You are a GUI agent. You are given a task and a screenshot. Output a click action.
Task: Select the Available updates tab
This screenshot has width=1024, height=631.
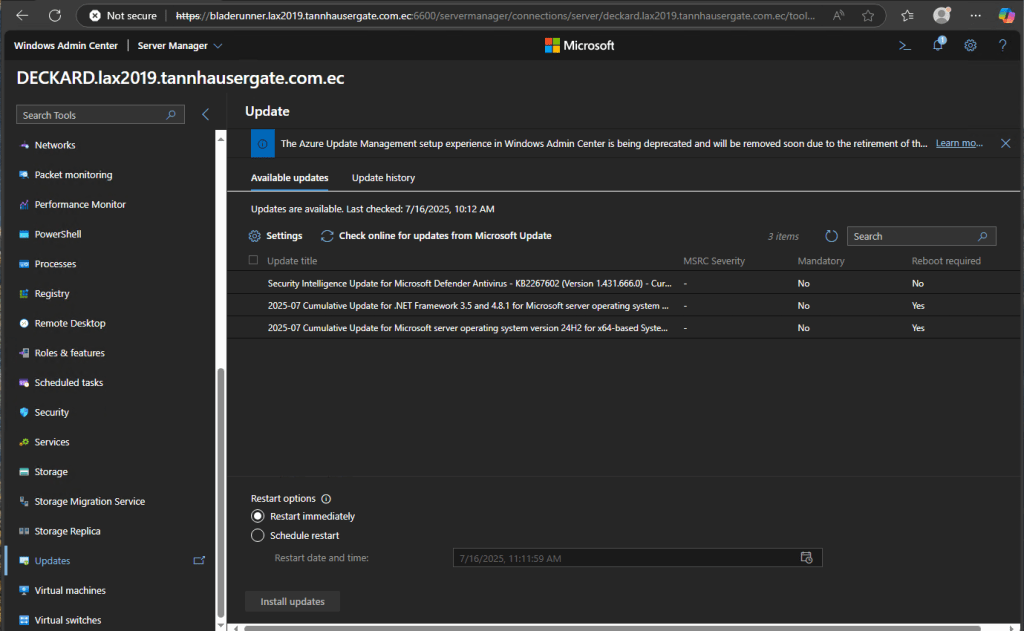(x=289, y=178)
